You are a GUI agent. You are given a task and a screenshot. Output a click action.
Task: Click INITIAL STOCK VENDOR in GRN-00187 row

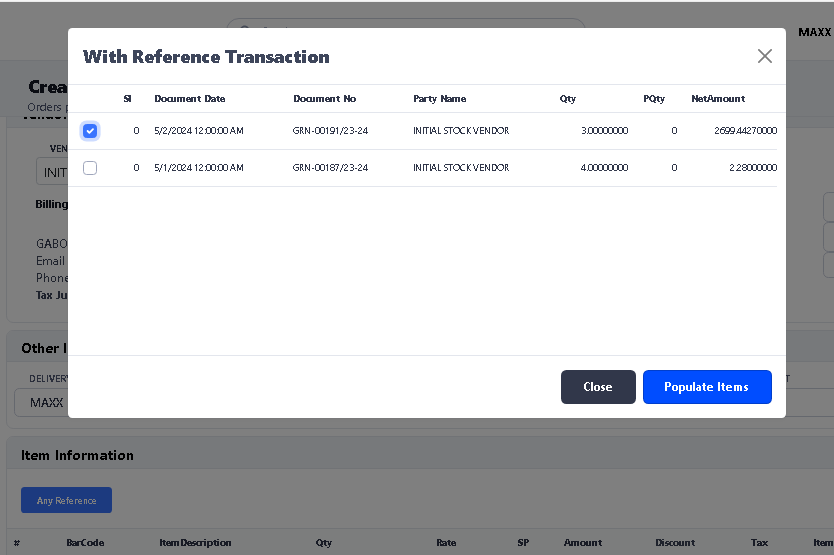(x=461, y=168)
